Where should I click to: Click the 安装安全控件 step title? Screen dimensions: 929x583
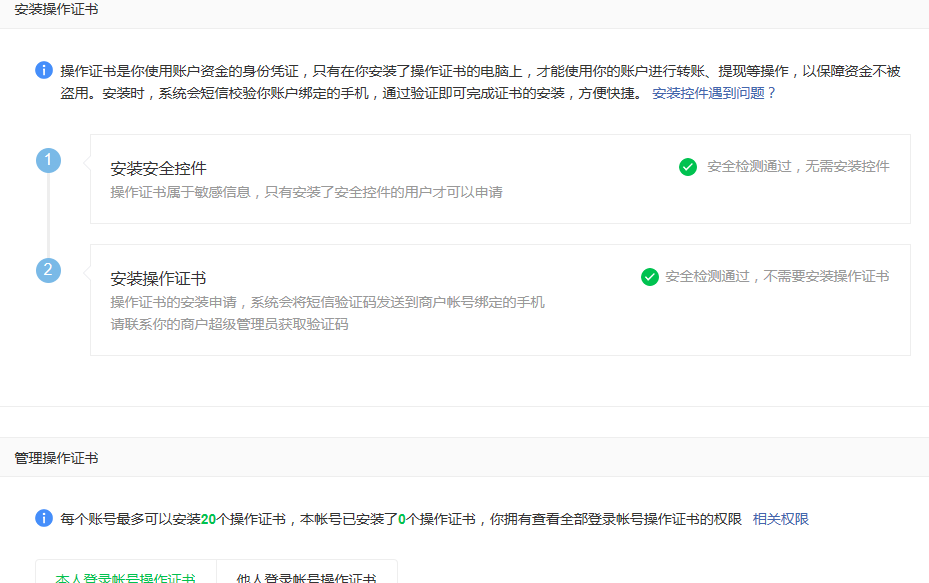point(158,168)
